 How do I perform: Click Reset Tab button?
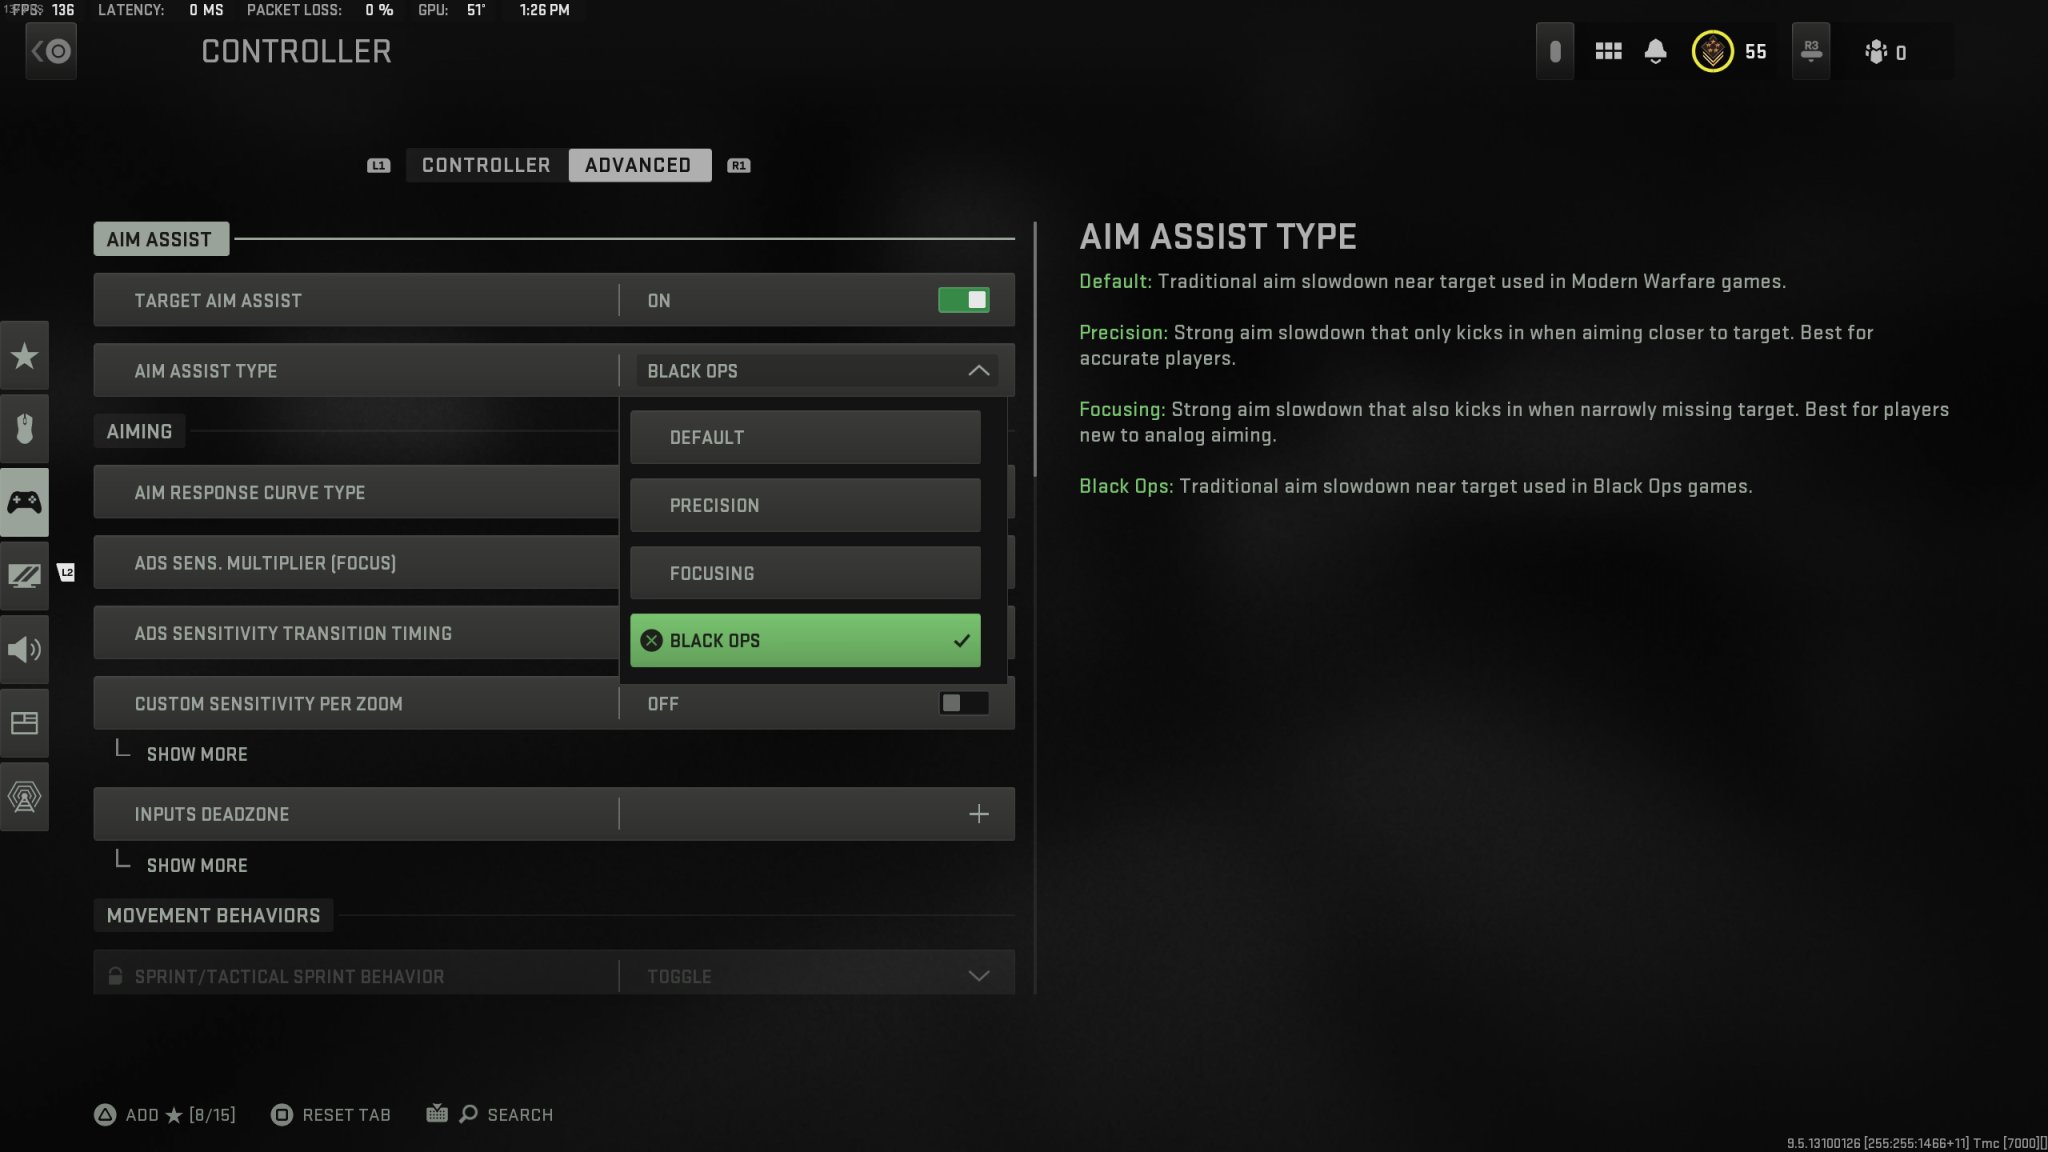tap(331, 1114)
